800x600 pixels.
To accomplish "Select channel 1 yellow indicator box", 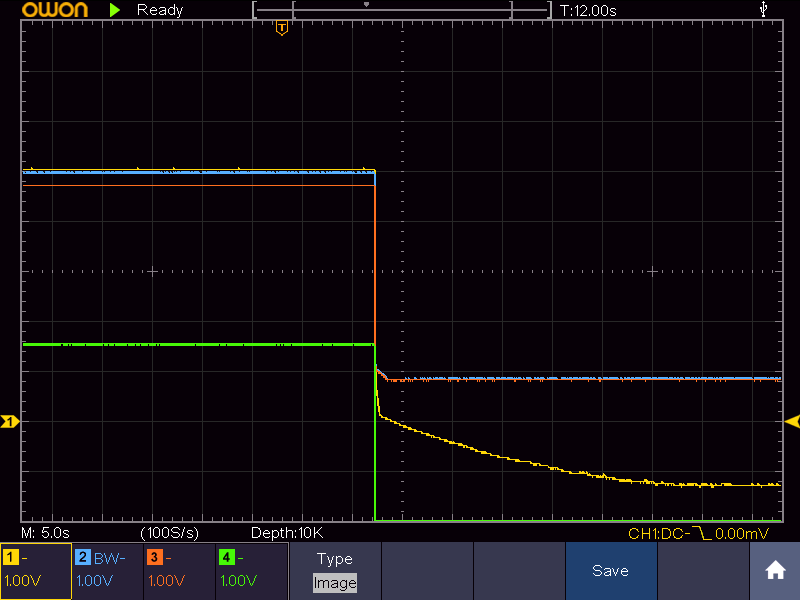I will coord(36,571).
